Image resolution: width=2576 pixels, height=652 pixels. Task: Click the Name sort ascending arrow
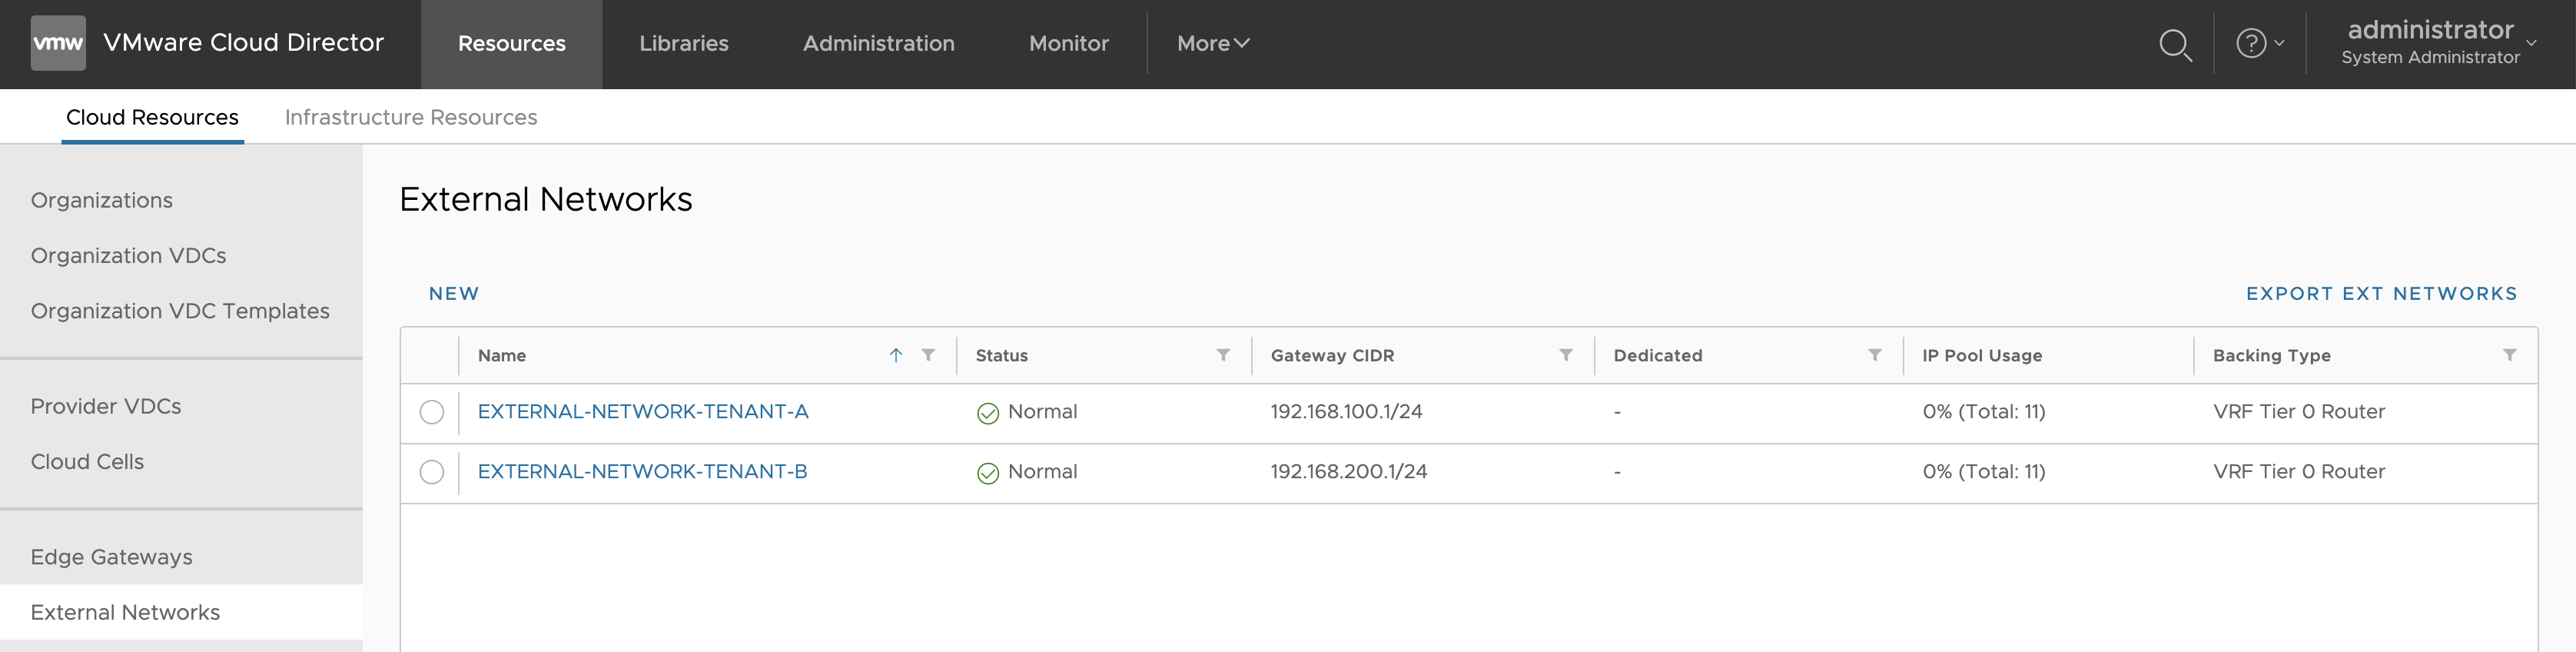click(896, 355)
